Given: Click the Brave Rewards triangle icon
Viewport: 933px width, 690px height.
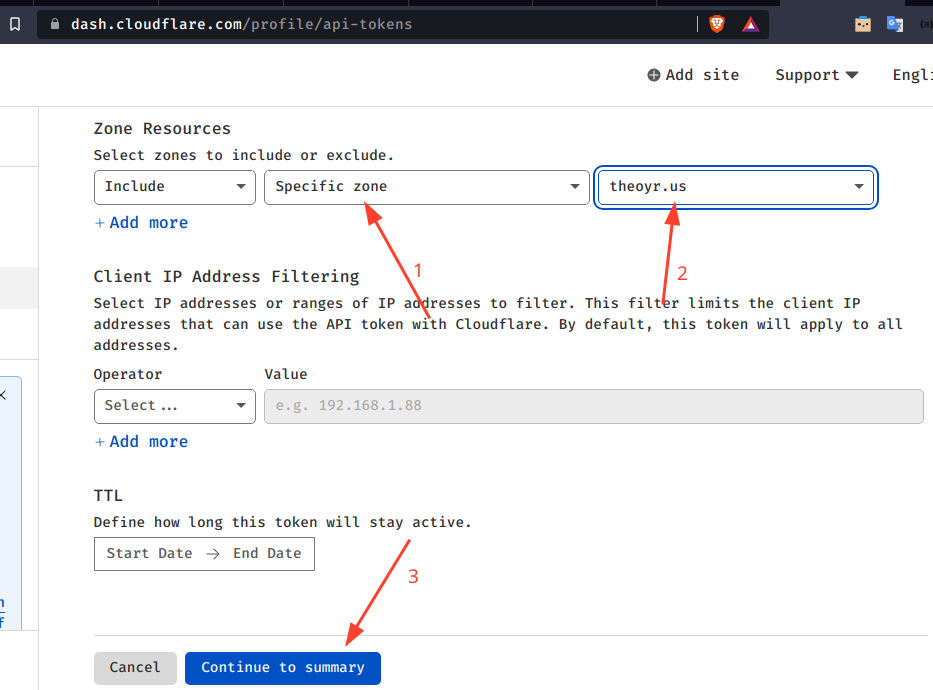Looking at the screenshot, I should pos(750,25).
